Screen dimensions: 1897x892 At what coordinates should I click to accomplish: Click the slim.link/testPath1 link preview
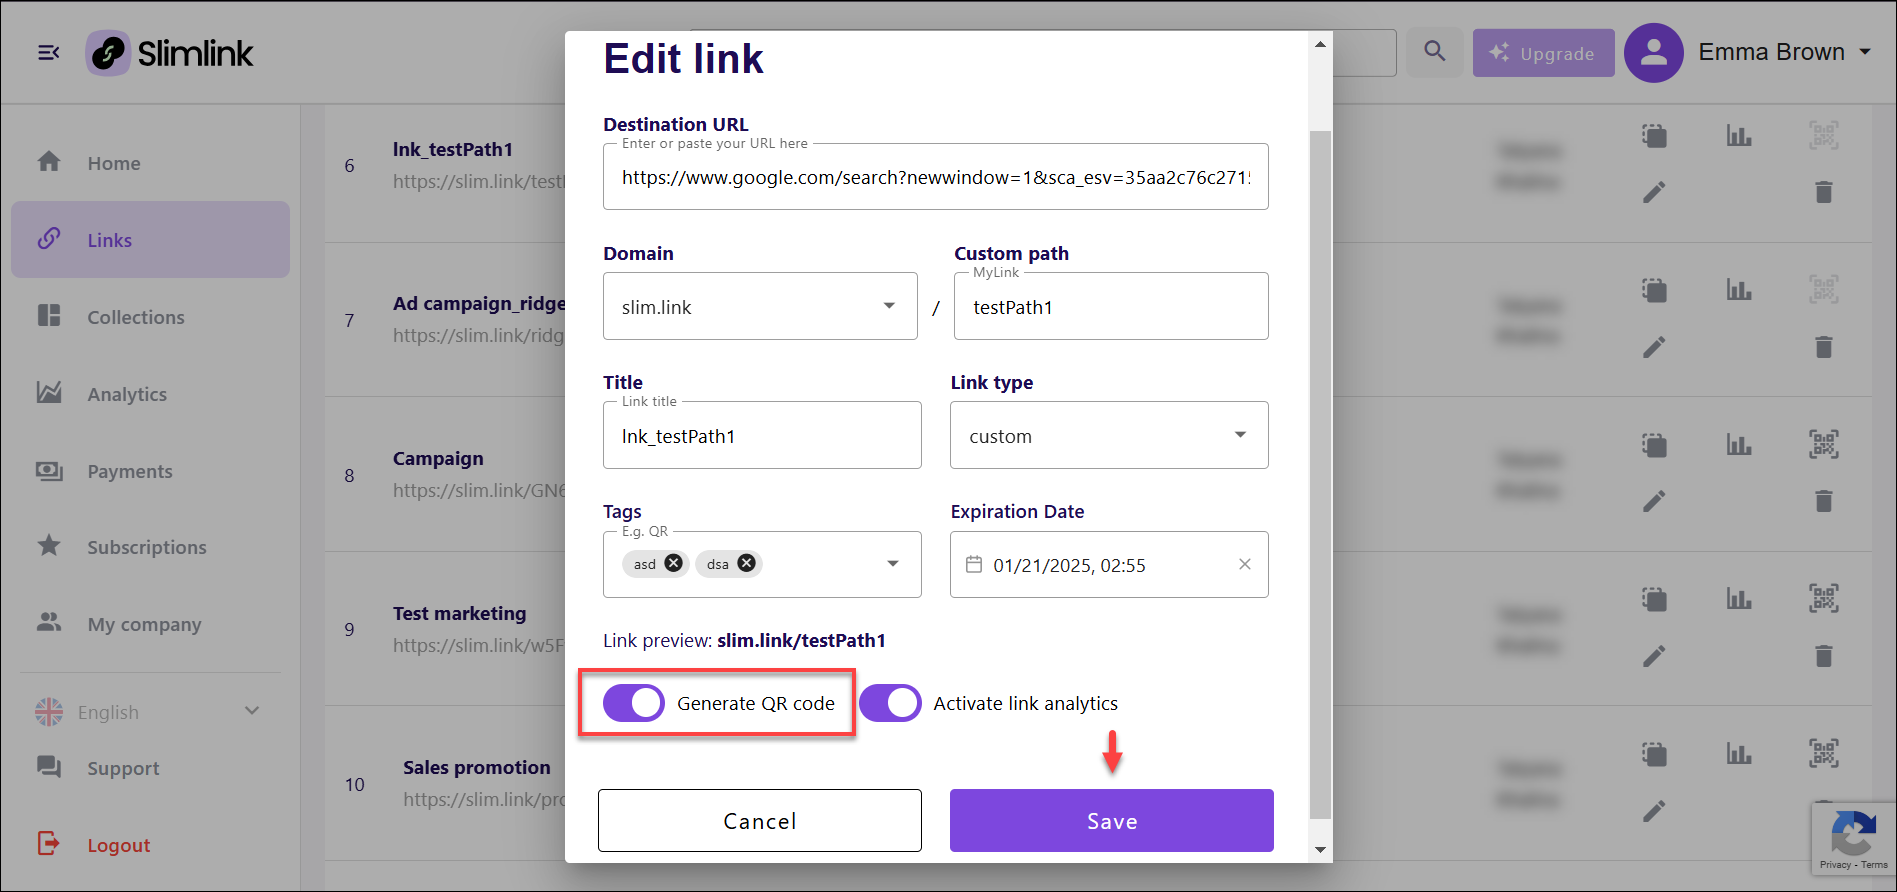[x=801, y=640]
